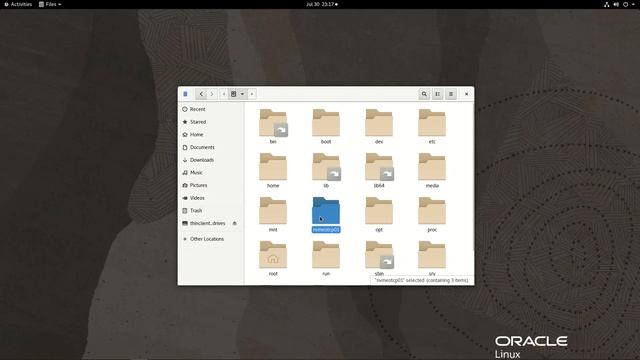Image resolution: width=640 pixels, height=360 pixels.
Task: Open the path bar dropdown arrow
Action: tap(242, 94)
